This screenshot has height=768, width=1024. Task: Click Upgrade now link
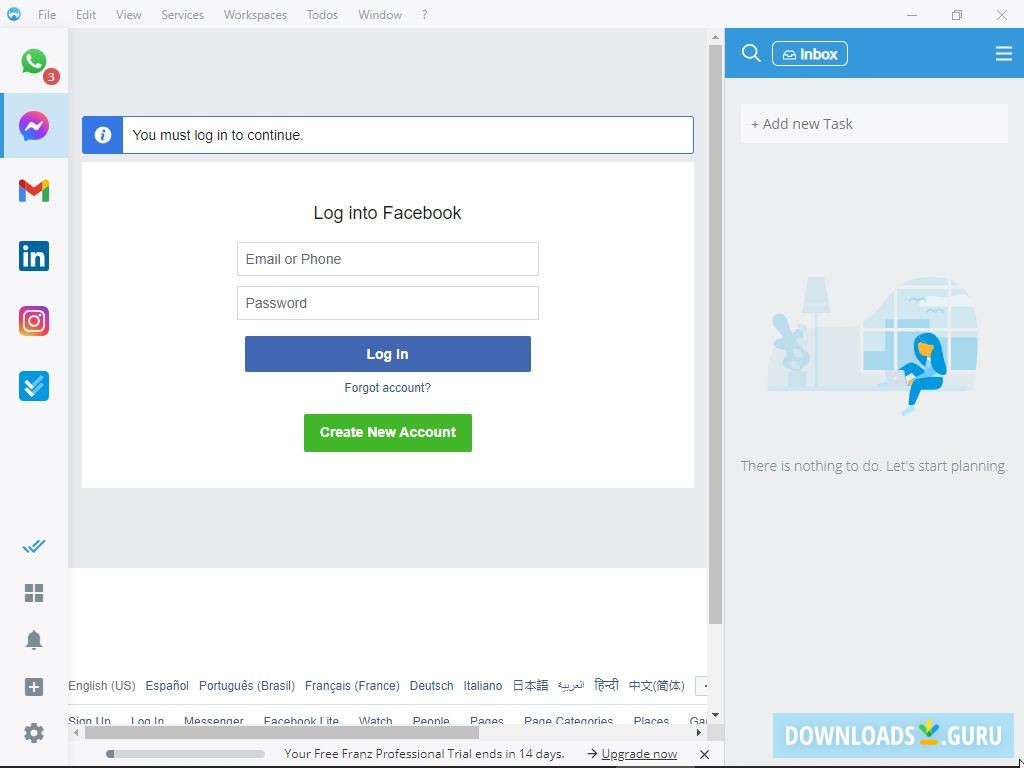[x=639, y=754]
